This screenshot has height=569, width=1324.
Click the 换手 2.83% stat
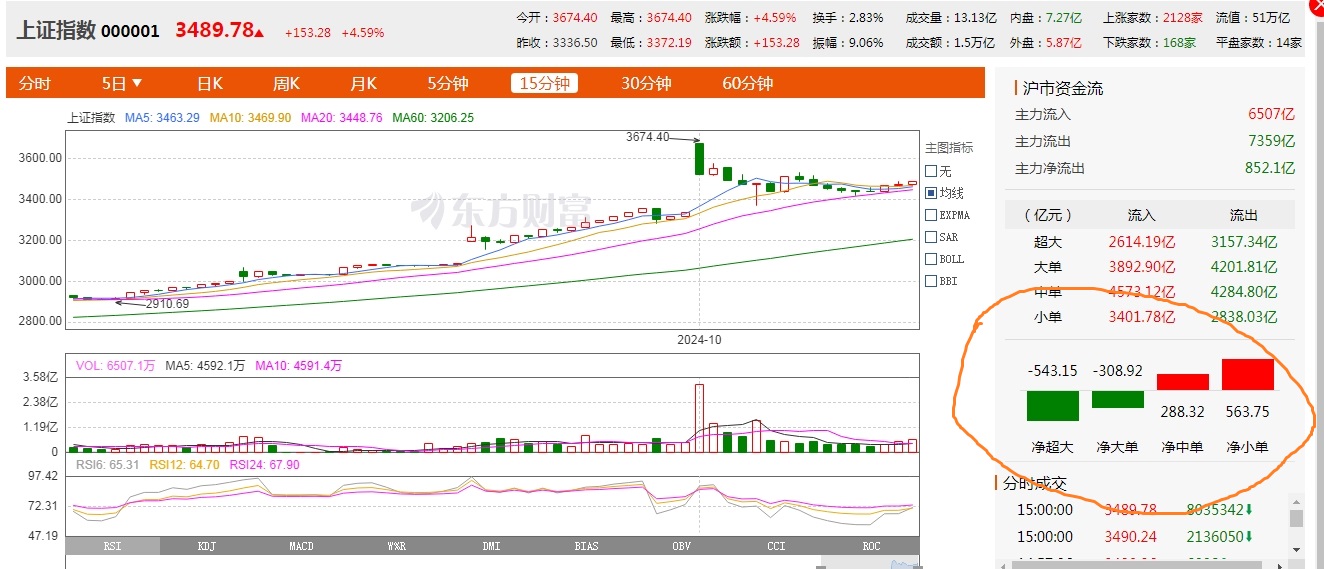pos(848,17)
